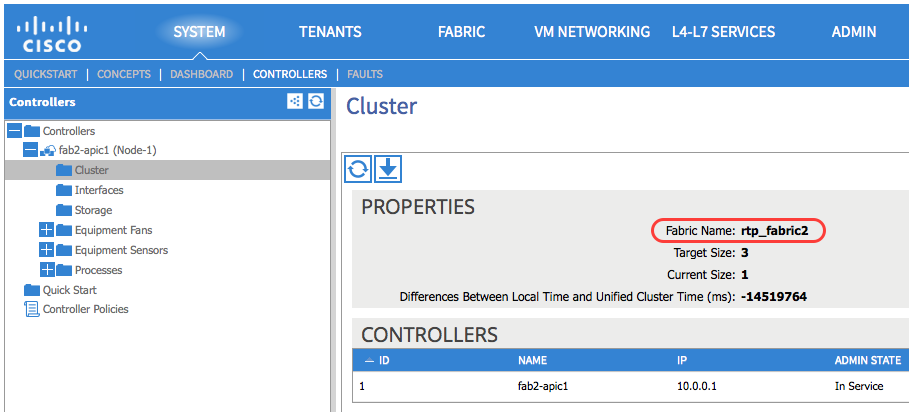Viewport: 909px width, 412px height.
Task: Collapse the Controllers root tree node
Action: [15, 131]
